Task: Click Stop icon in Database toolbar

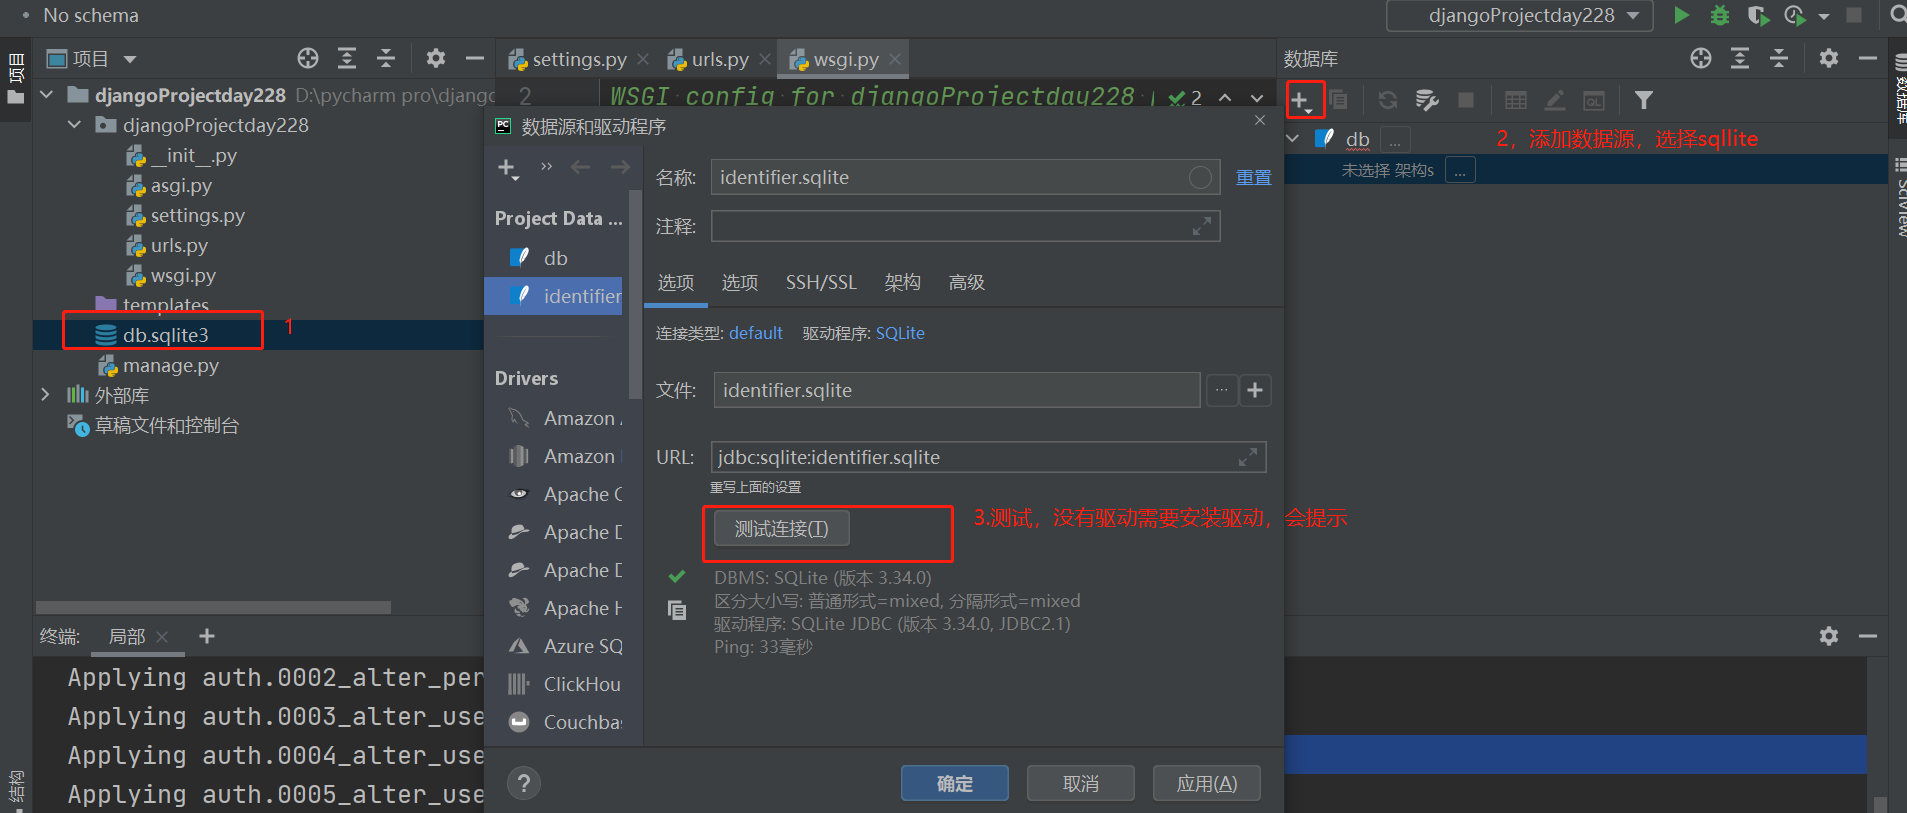Action: coord(1466,100)
